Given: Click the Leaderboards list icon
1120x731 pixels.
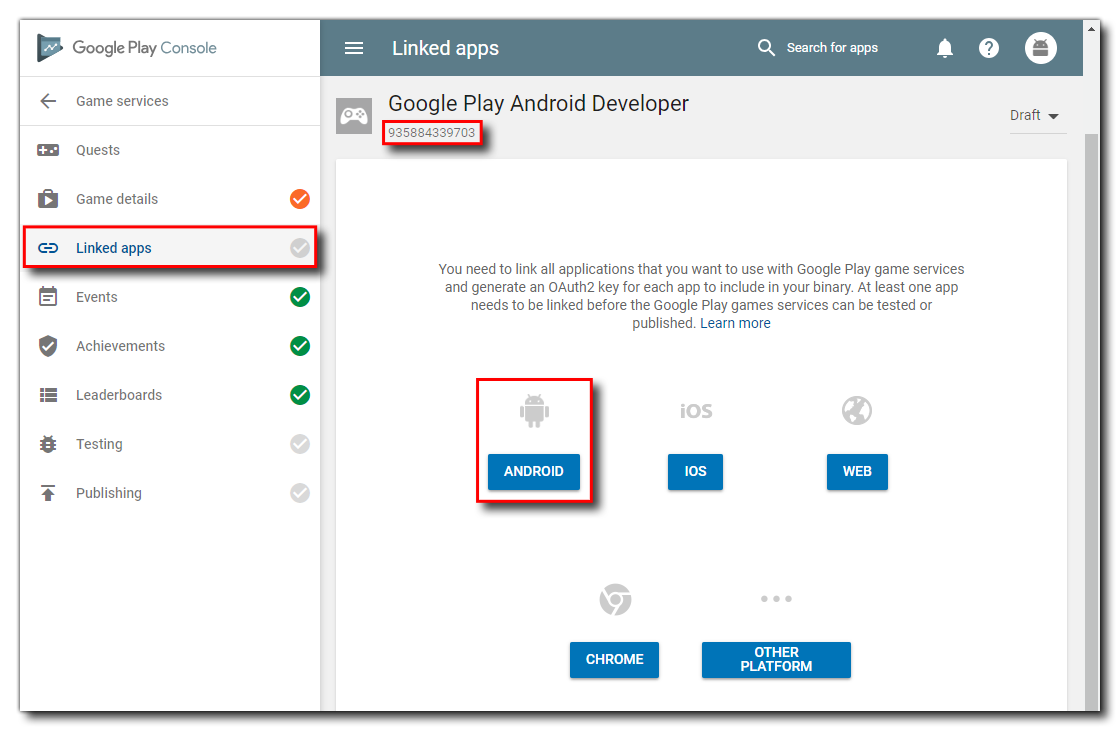Looking at the screenshot, I should [x=48, y=395].
